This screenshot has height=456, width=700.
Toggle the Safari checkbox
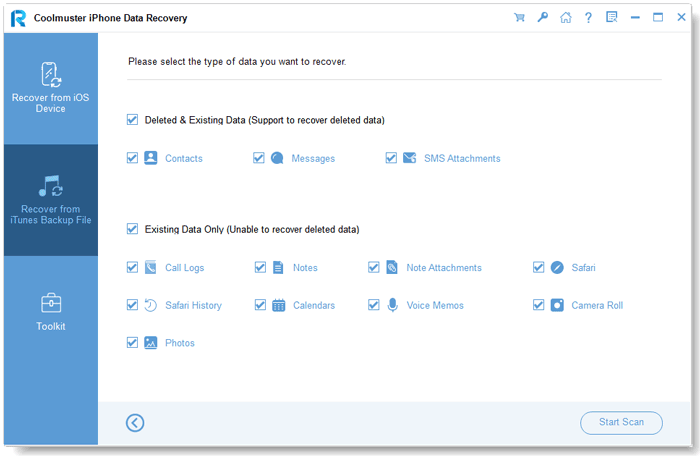click(x=538, y=268)
